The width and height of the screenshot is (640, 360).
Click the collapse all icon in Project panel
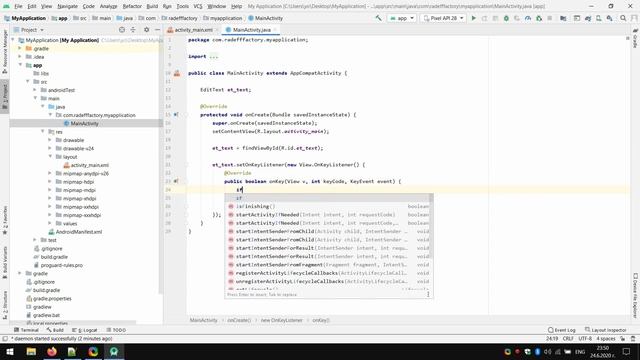(x=133, y=30)
